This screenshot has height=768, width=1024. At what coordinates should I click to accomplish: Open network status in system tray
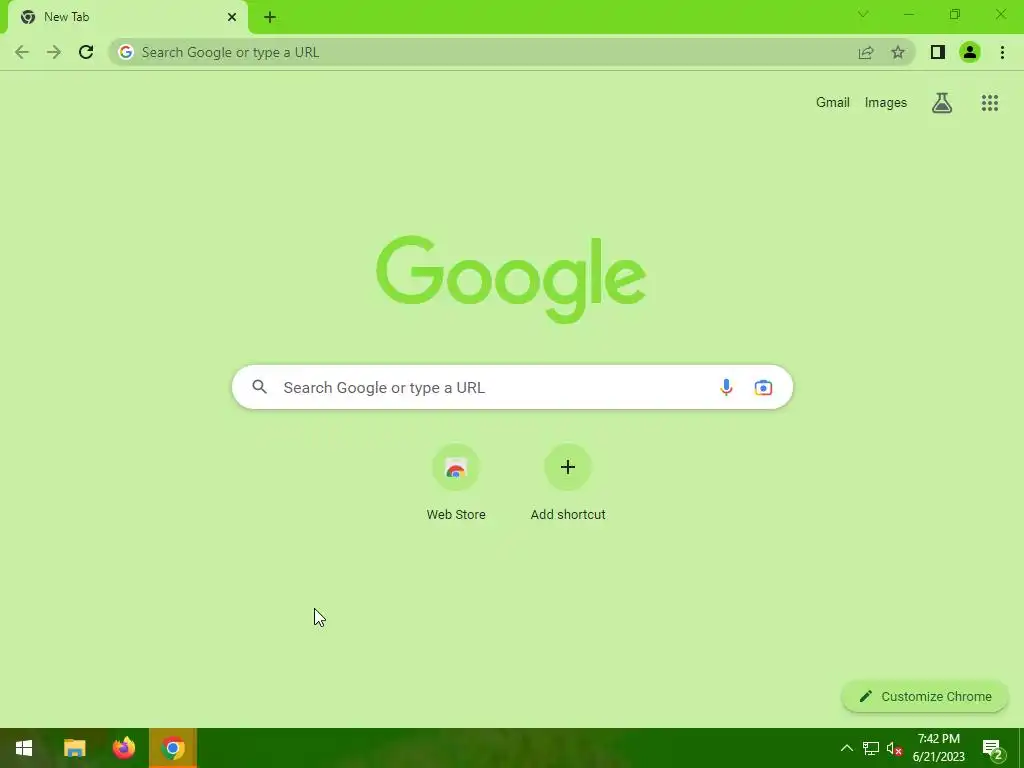(x=871, y=748)
